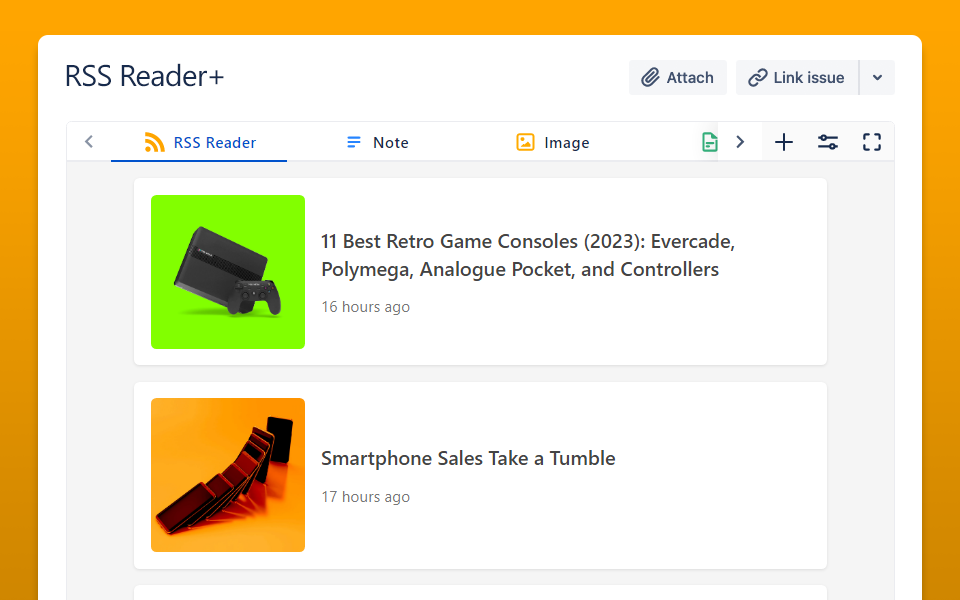Click the RSS Reader+ title
960x600 pixels.
(144, 77)
